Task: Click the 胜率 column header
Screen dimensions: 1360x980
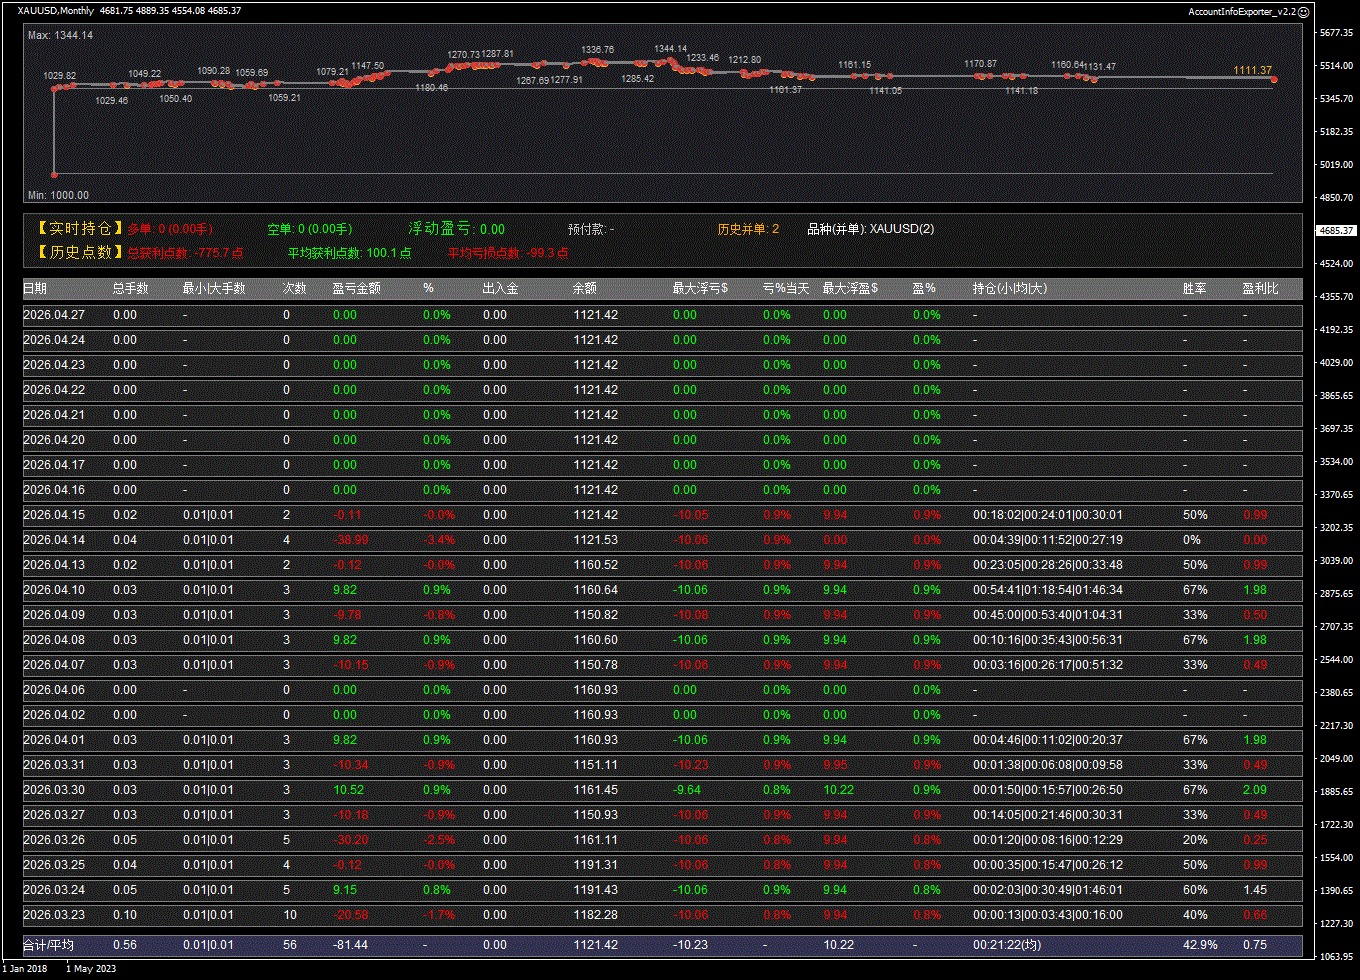Action: pos(1194,289)
